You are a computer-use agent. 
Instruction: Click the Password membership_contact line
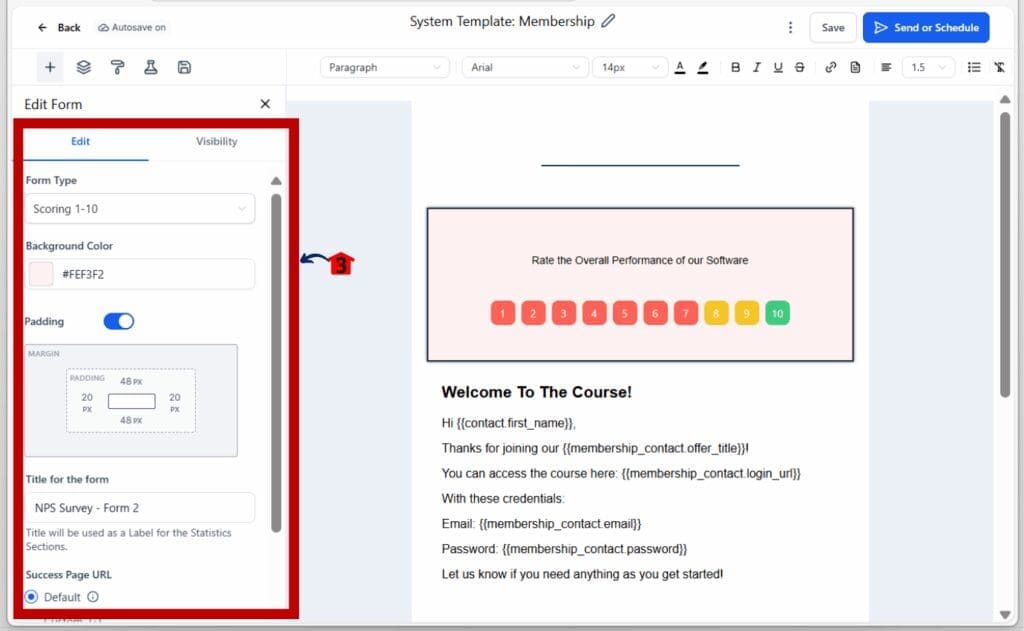click(x=564, y=549)
